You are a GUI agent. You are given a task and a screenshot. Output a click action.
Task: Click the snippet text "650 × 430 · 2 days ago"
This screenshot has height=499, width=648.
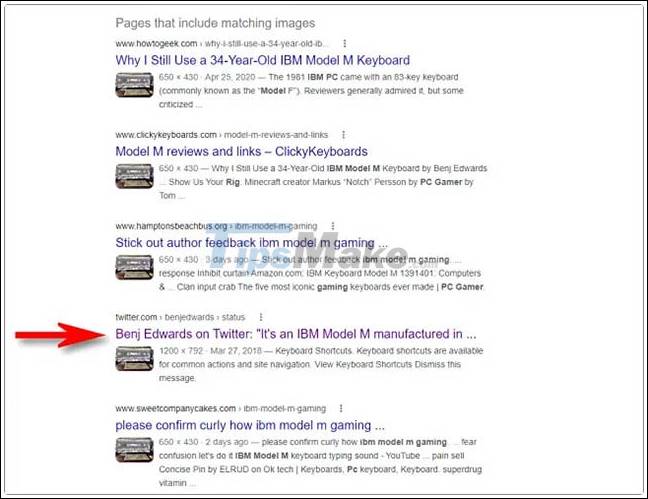pos(204,442)
